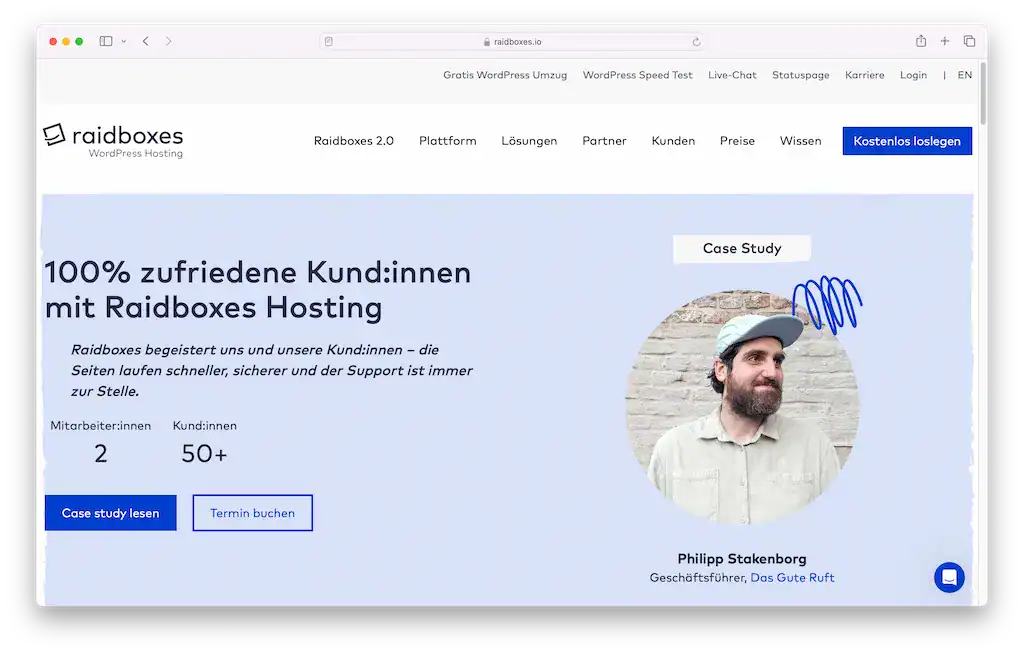Focus the raidboxes.io address bar
Screen dimensions: 1024x654
click(x=512, y=42)
